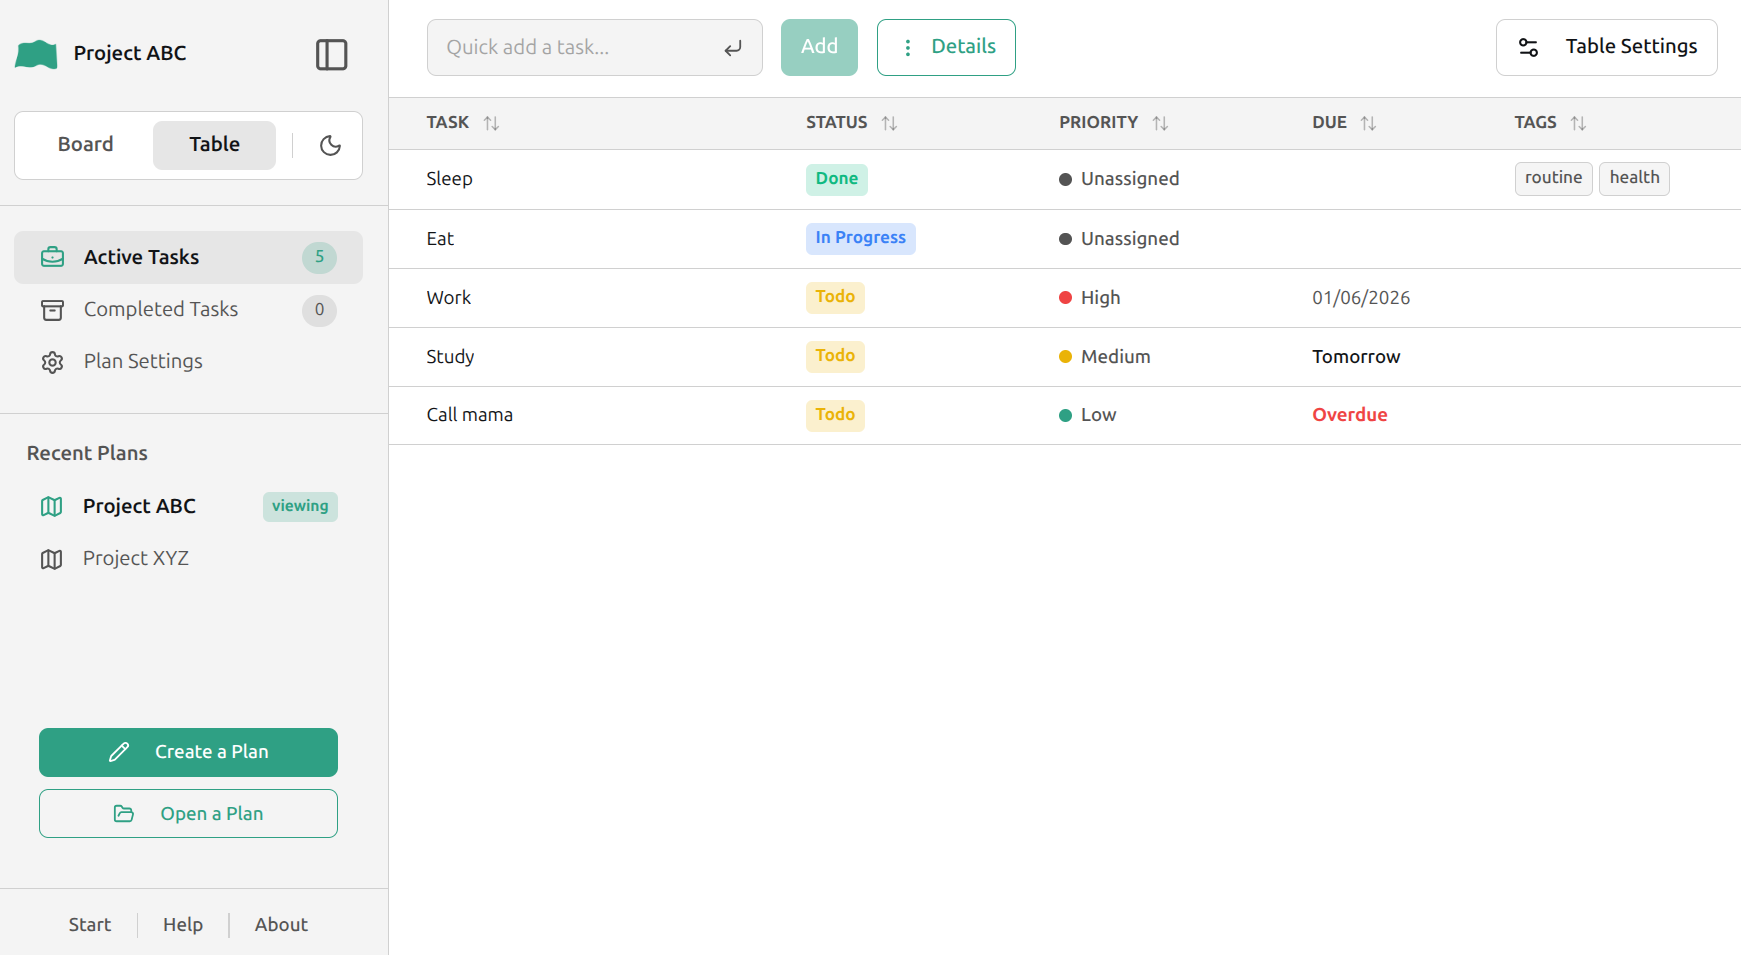The width and height of the screenshot is (1741, 955).
Task: Click the viewing badge next to Project ABC
Action: 300,506
